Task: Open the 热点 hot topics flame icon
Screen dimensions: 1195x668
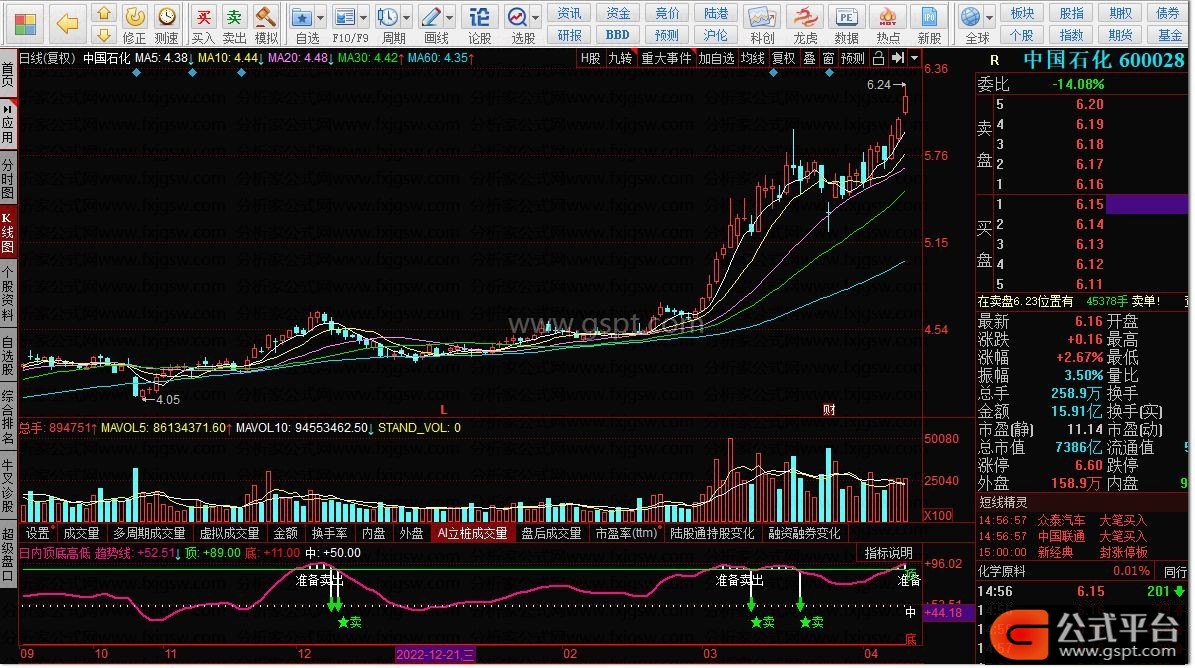Action: (x=887, y=24)
